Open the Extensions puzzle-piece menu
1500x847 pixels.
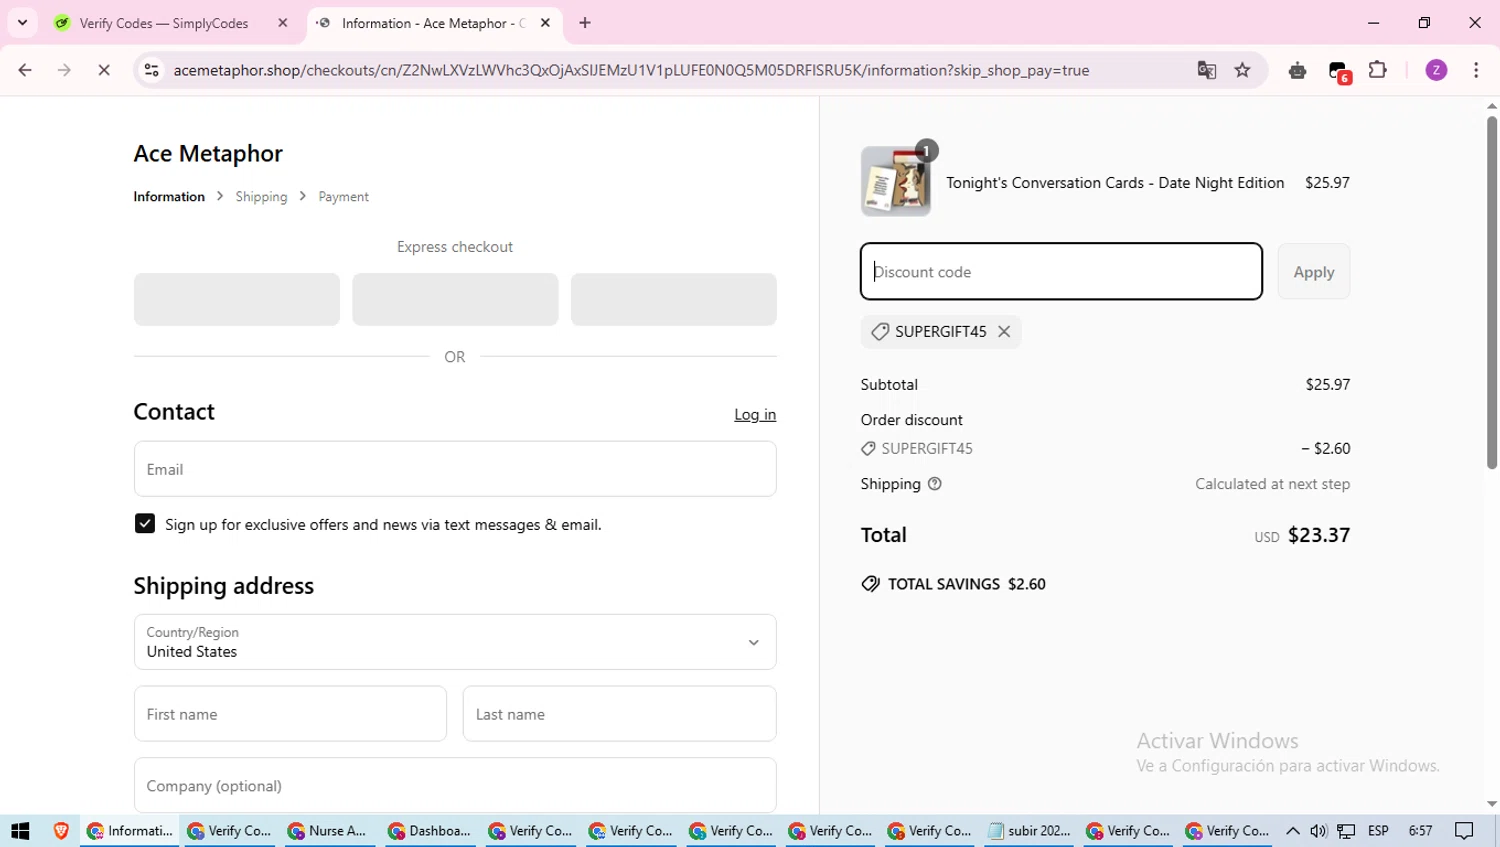coord(1378,70)
